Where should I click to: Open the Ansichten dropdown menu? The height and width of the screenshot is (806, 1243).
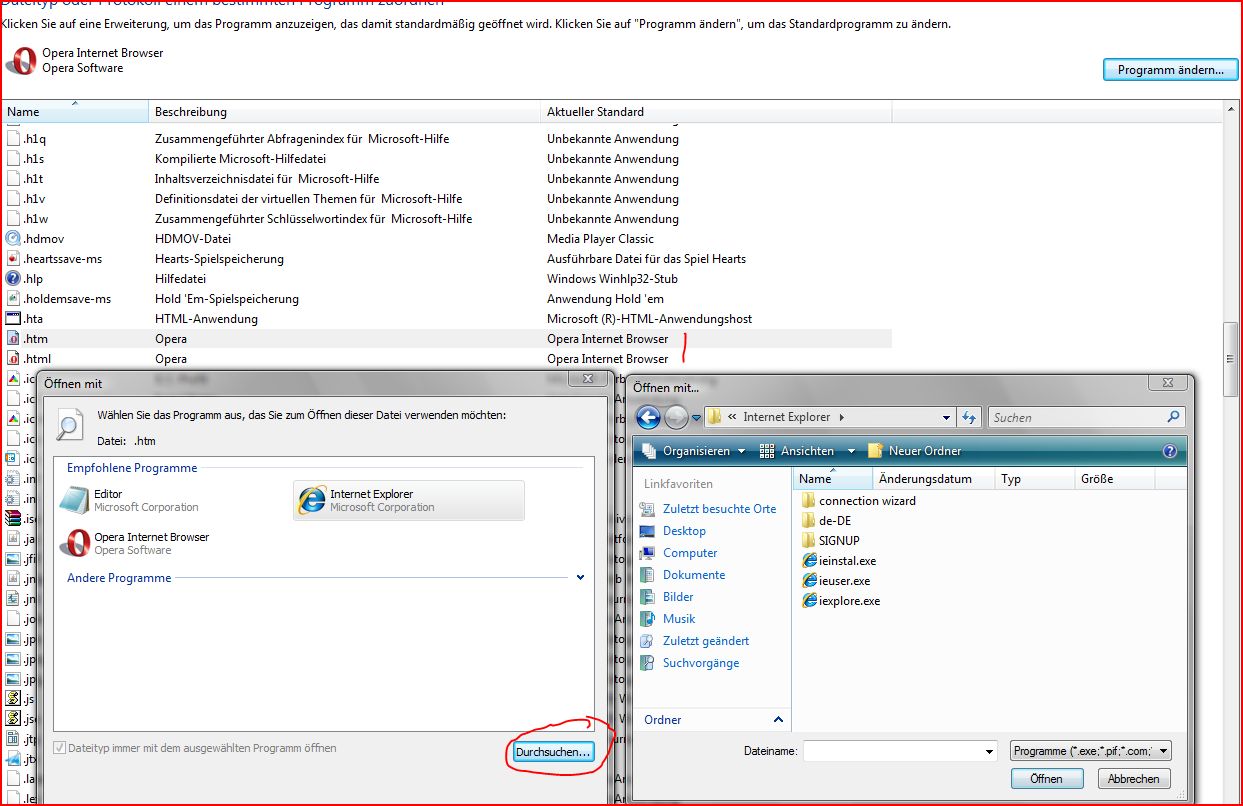[807, 451]
